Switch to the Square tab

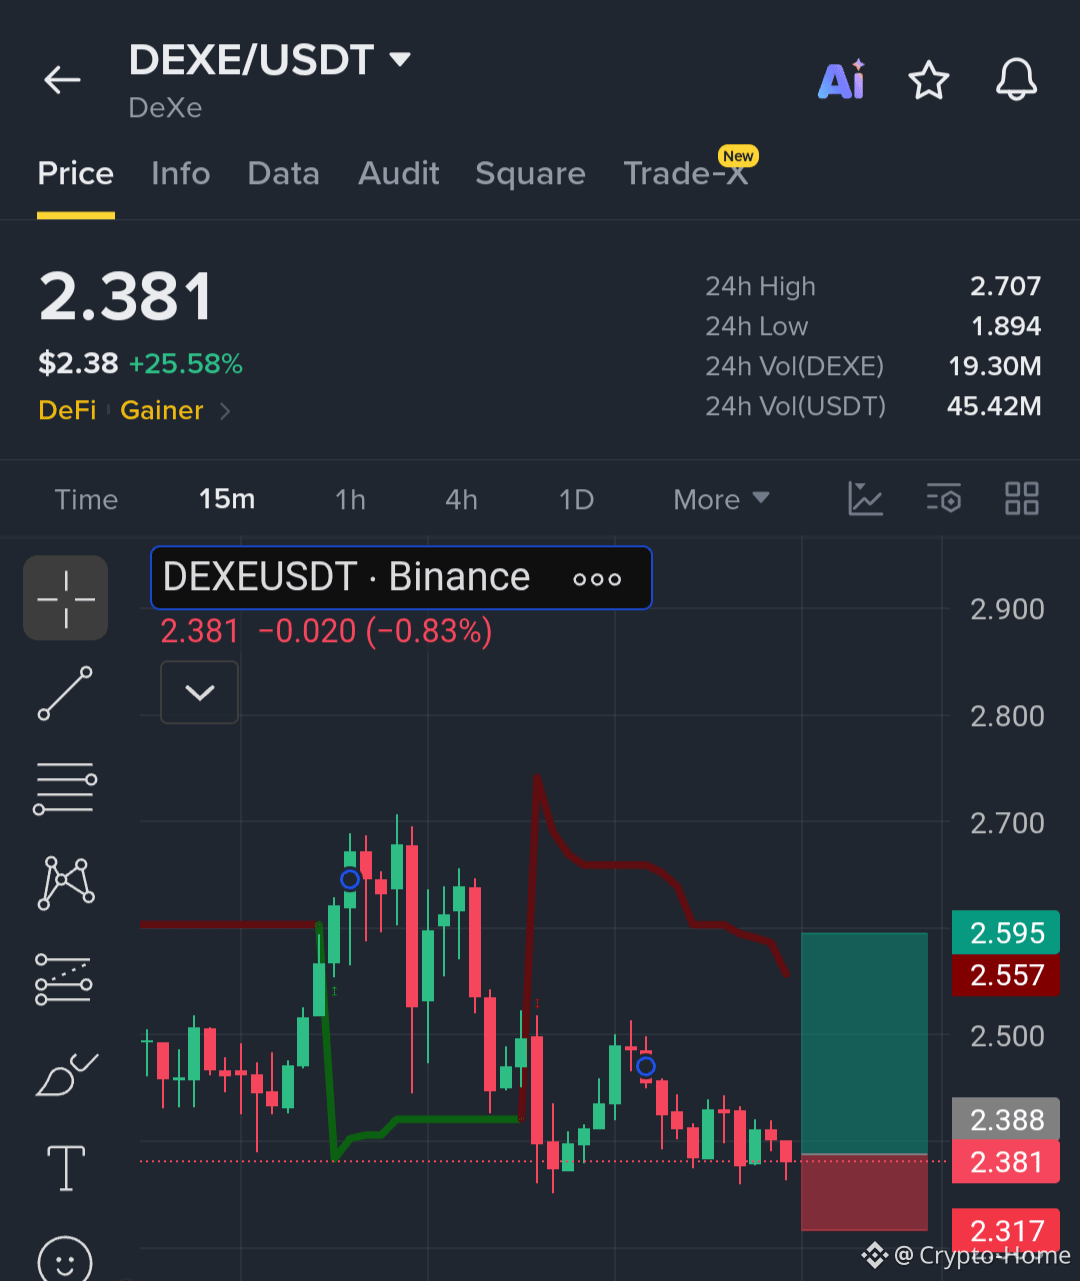pyautogui.click(x=531, y=173)
